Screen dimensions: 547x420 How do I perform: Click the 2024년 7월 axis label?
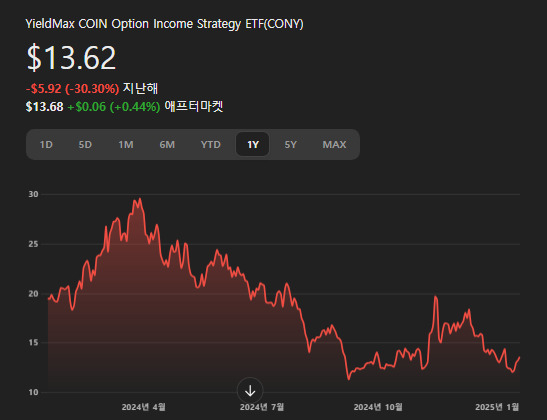point(262,407)
